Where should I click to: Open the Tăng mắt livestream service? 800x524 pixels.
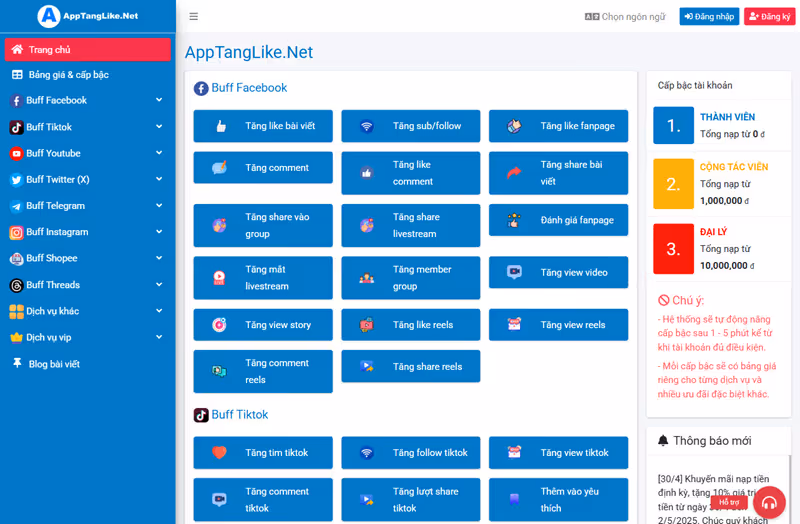(263, 278)
